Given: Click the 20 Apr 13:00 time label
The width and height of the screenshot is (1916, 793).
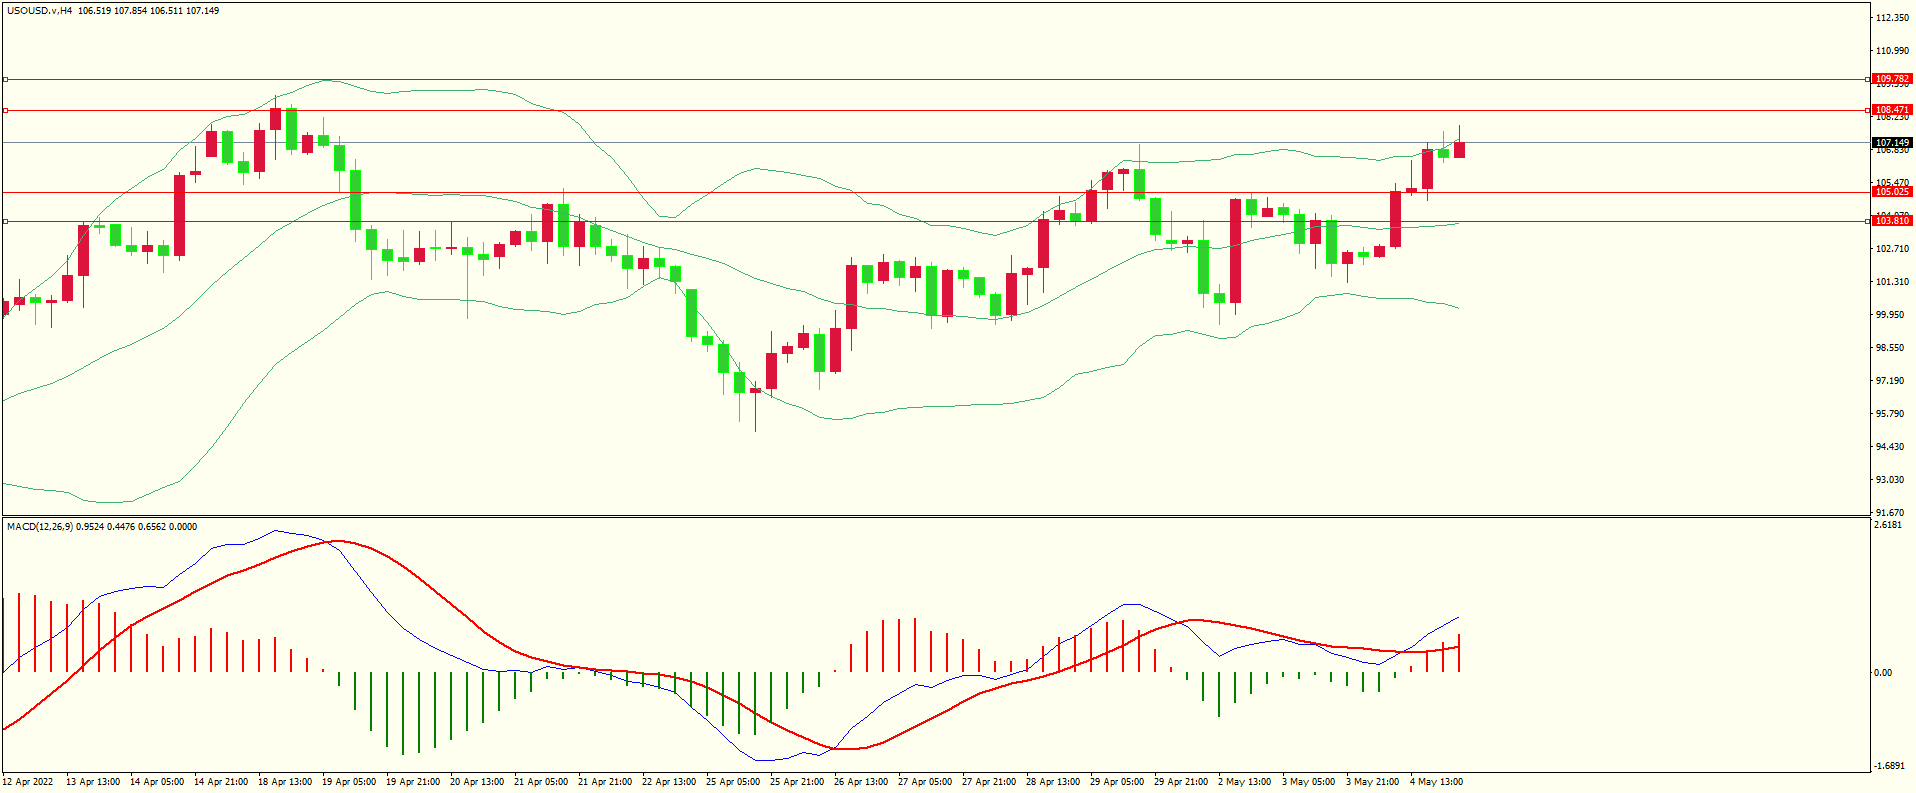Looking at the screenshot, I should coord(477,782).
